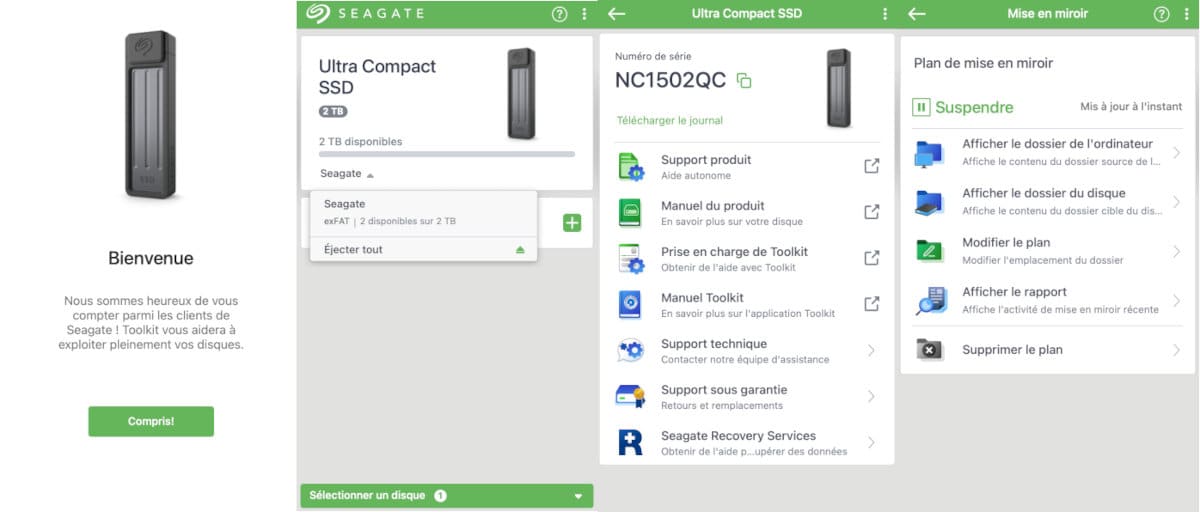
Task: Expand the Support sous garantie chevron
Action: (871, 396)
